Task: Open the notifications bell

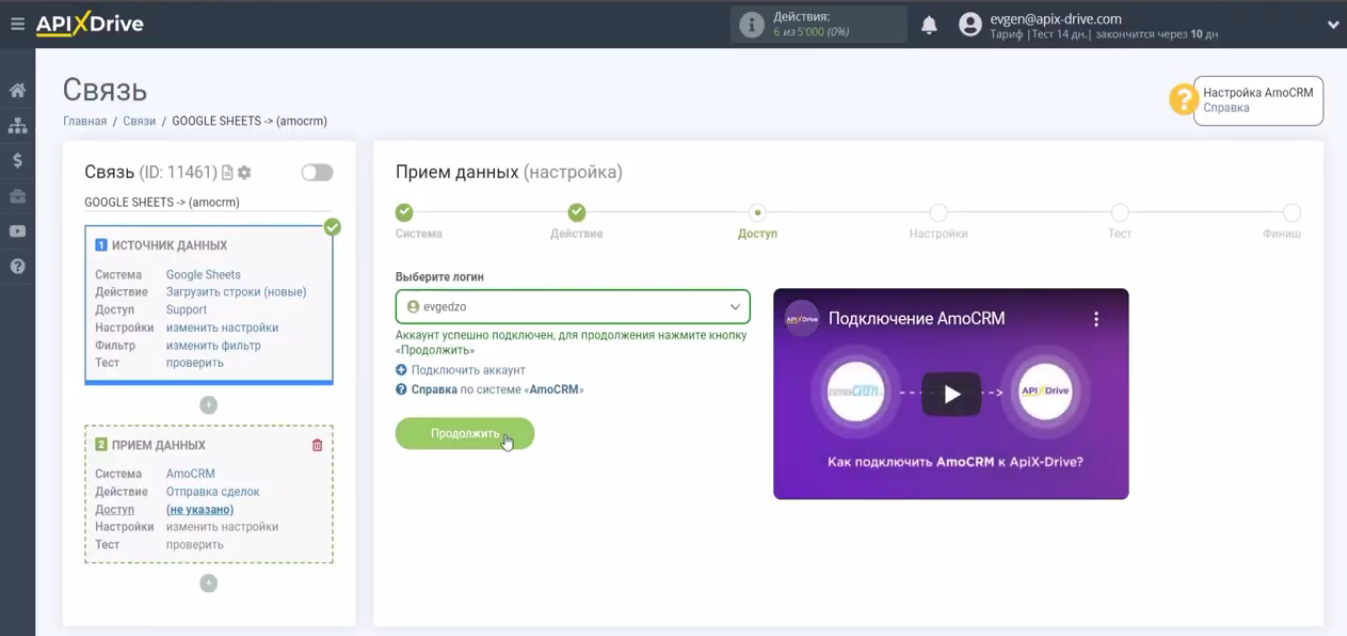Action: (929, 25)
